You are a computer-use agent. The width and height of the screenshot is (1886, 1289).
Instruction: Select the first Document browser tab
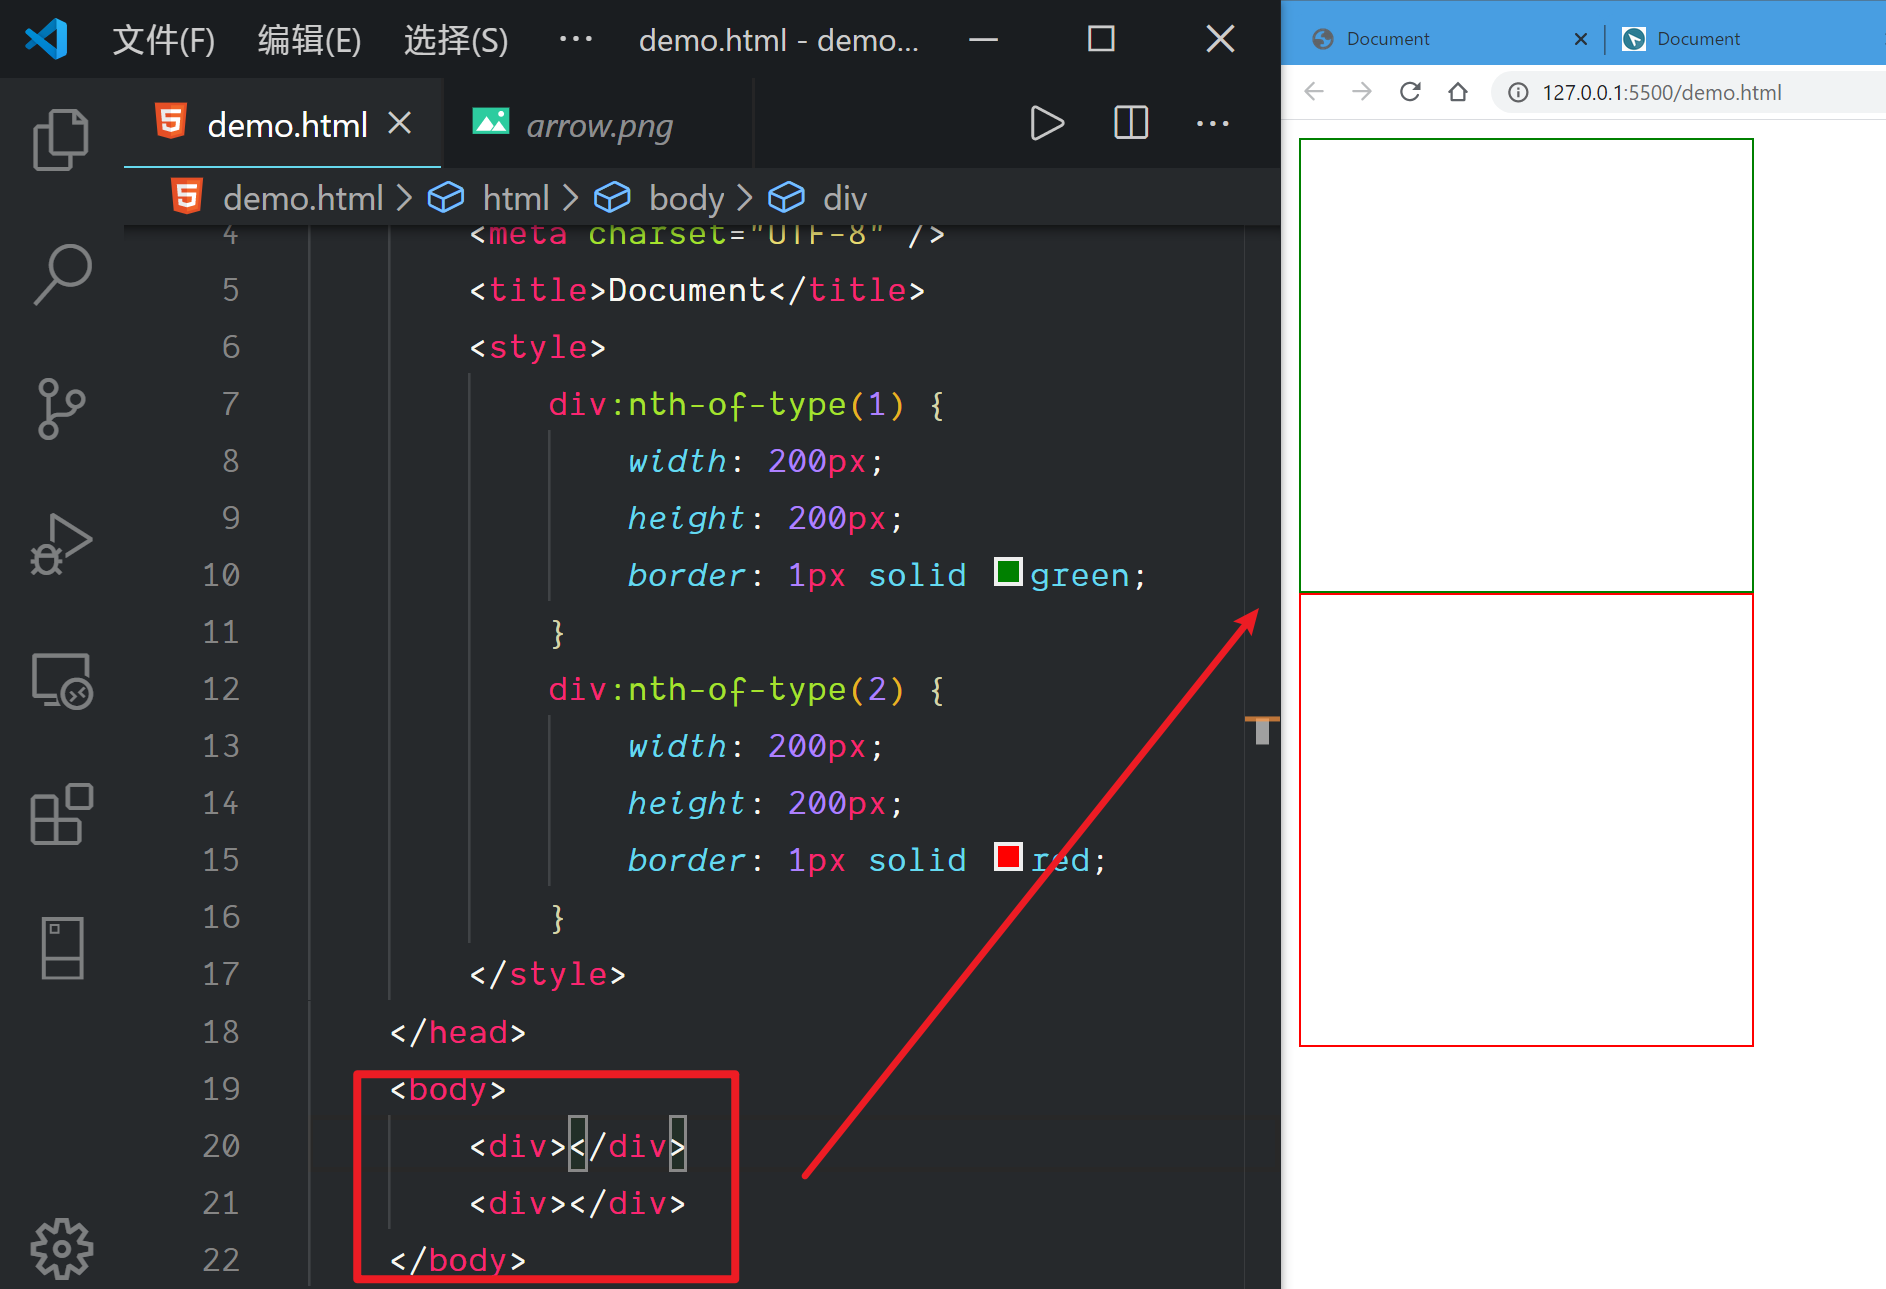point(1450,39)
